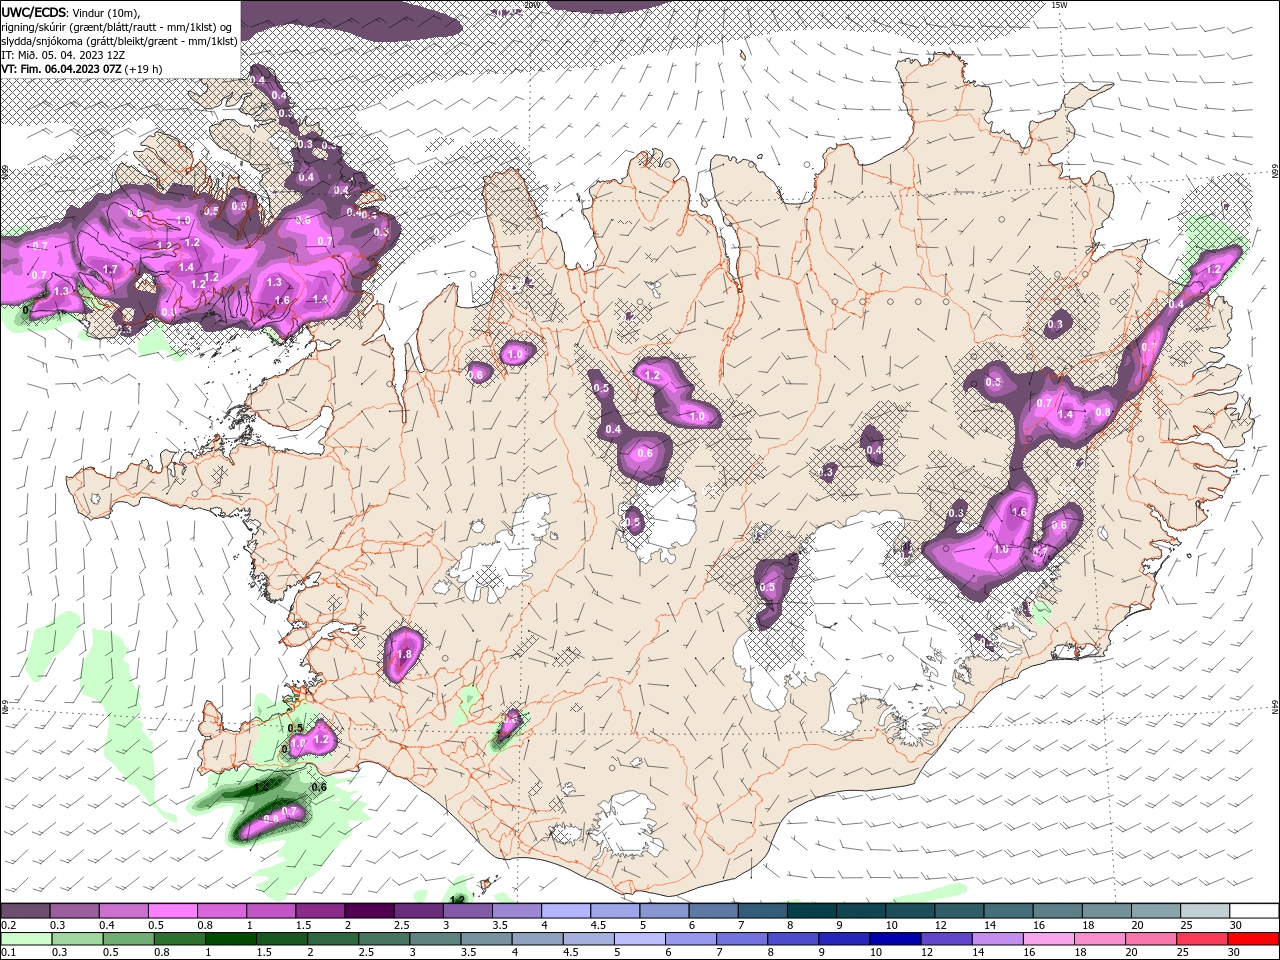This screenshot has height=960, width=1280.
Task: Click the 'IT: Mið. 05. 04. 2023 12Z' line
Action: [65, 55]
